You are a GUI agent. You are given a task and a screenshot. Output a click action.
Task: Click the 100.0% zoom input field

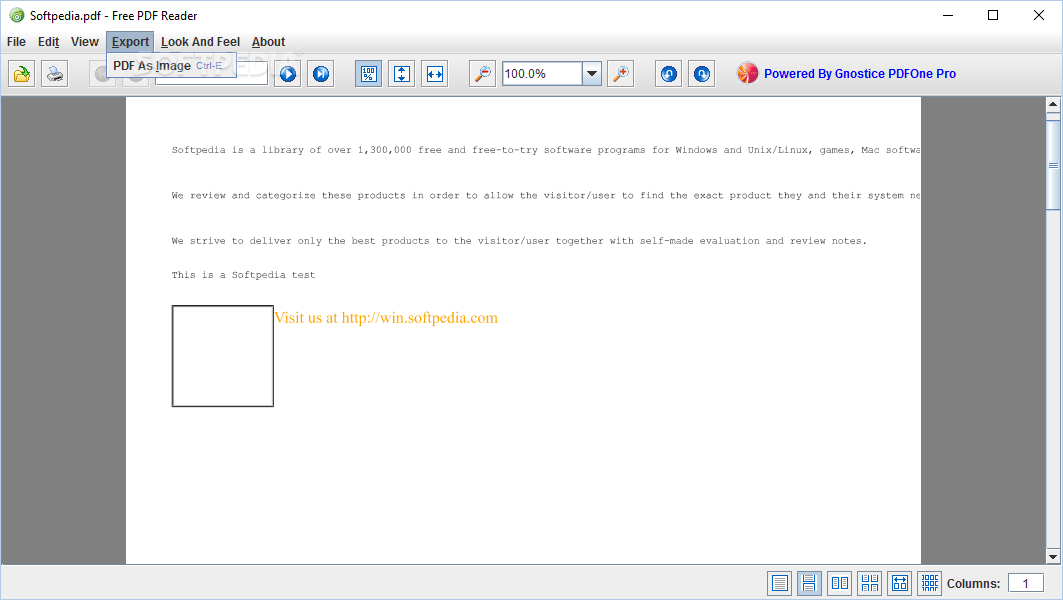(542, 74)
